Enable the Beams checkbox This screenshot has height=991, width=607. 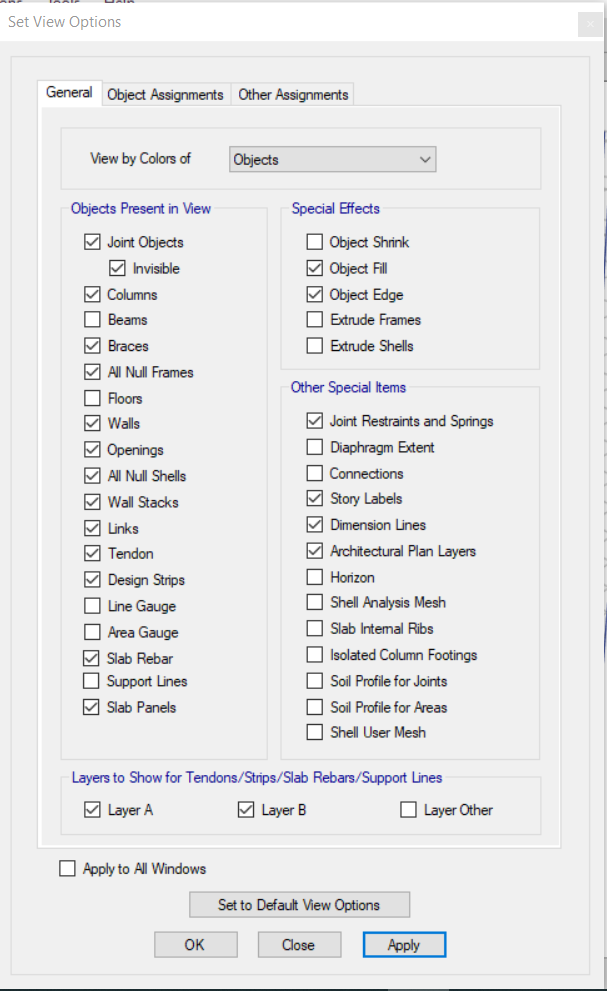click(92, 320)
